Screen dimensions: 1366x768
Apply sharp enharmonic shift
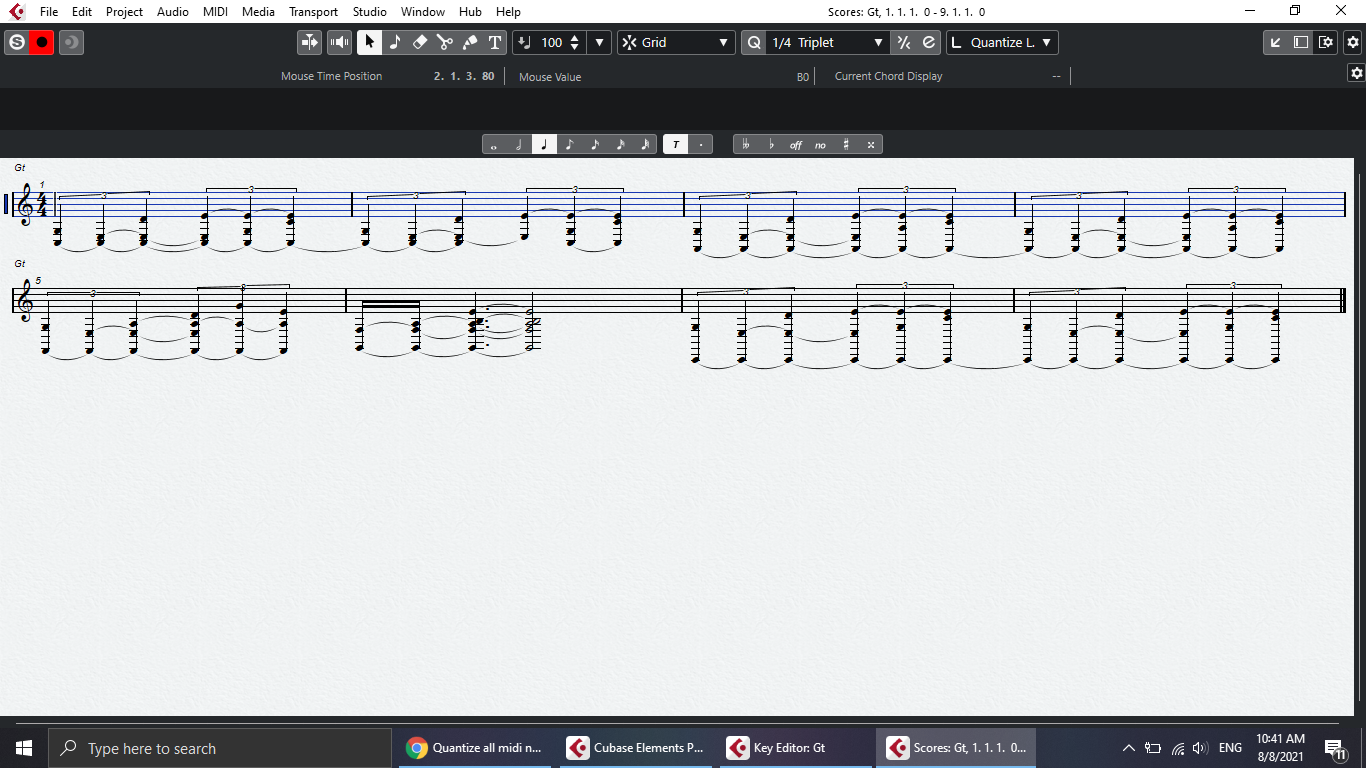846,144
